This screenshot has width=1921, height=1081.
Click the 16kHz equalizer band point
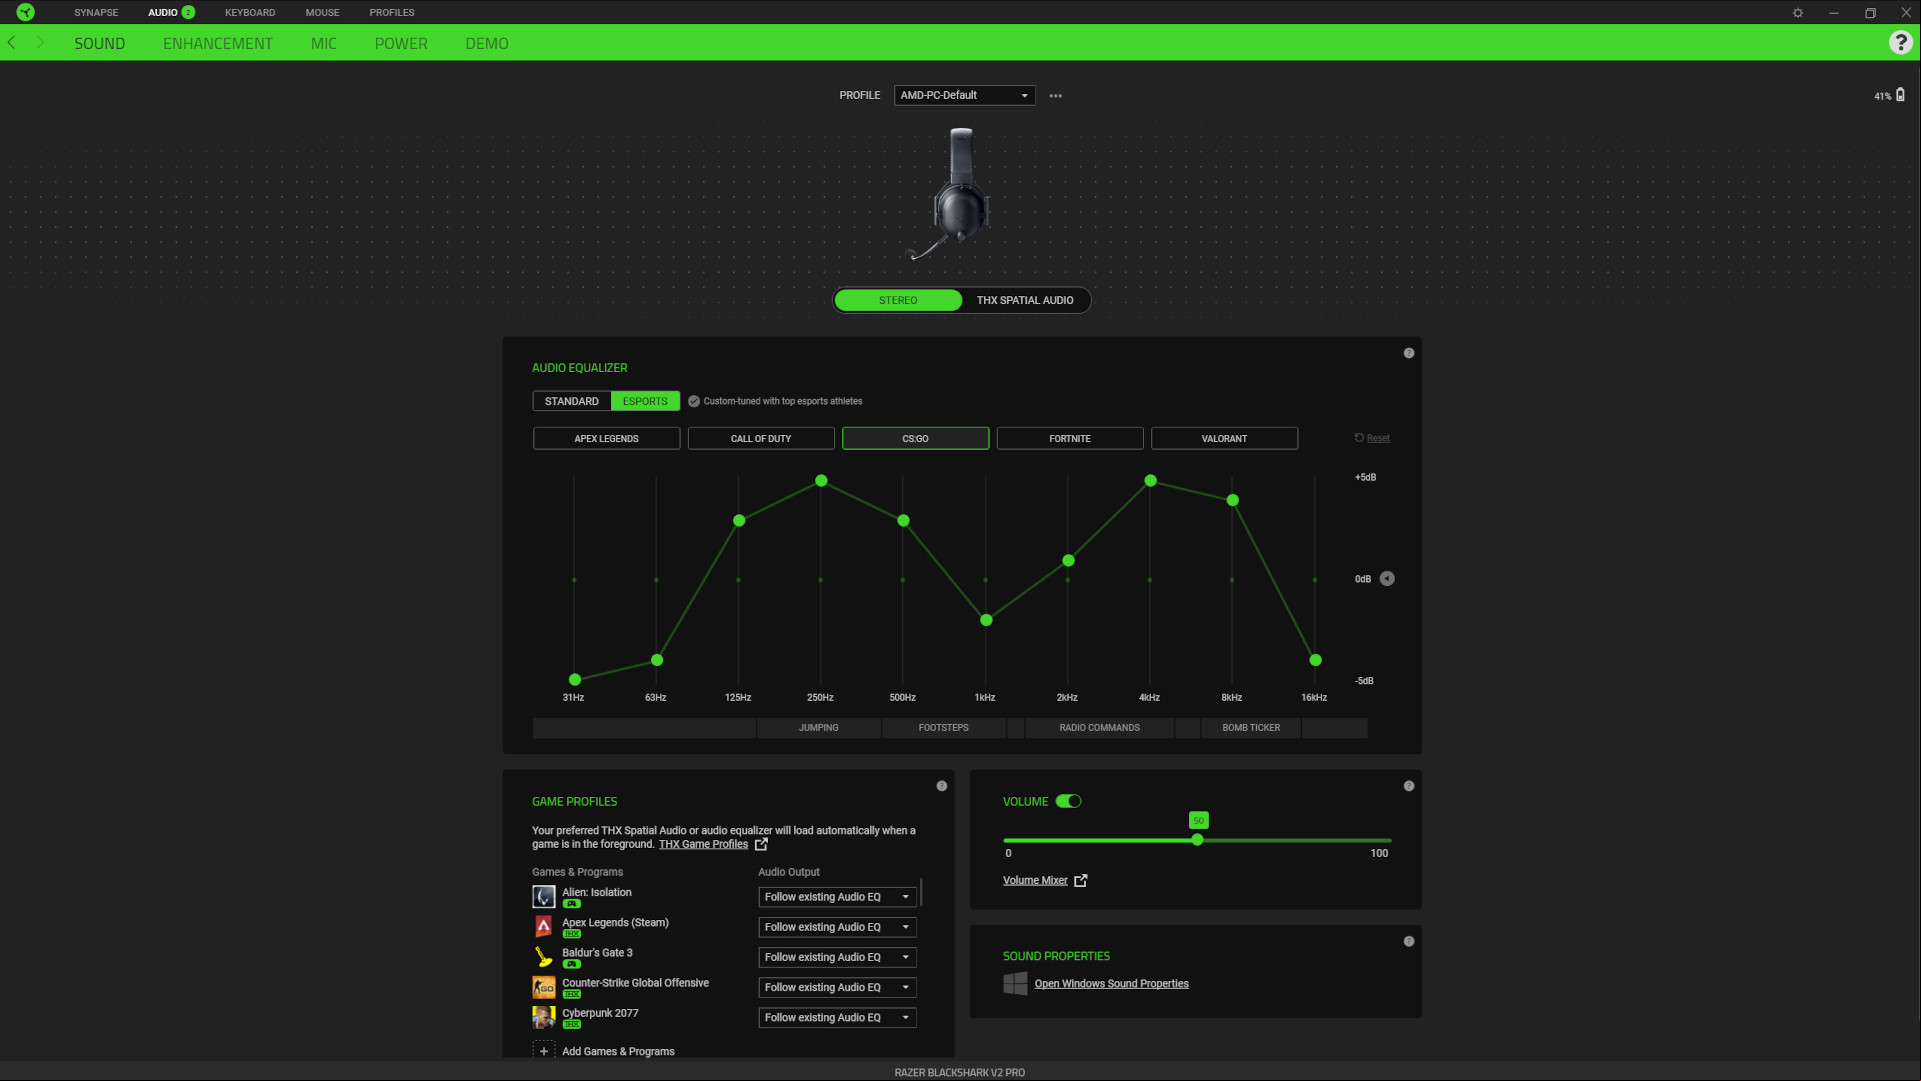pyautogui.click(x=1315, y=660)
